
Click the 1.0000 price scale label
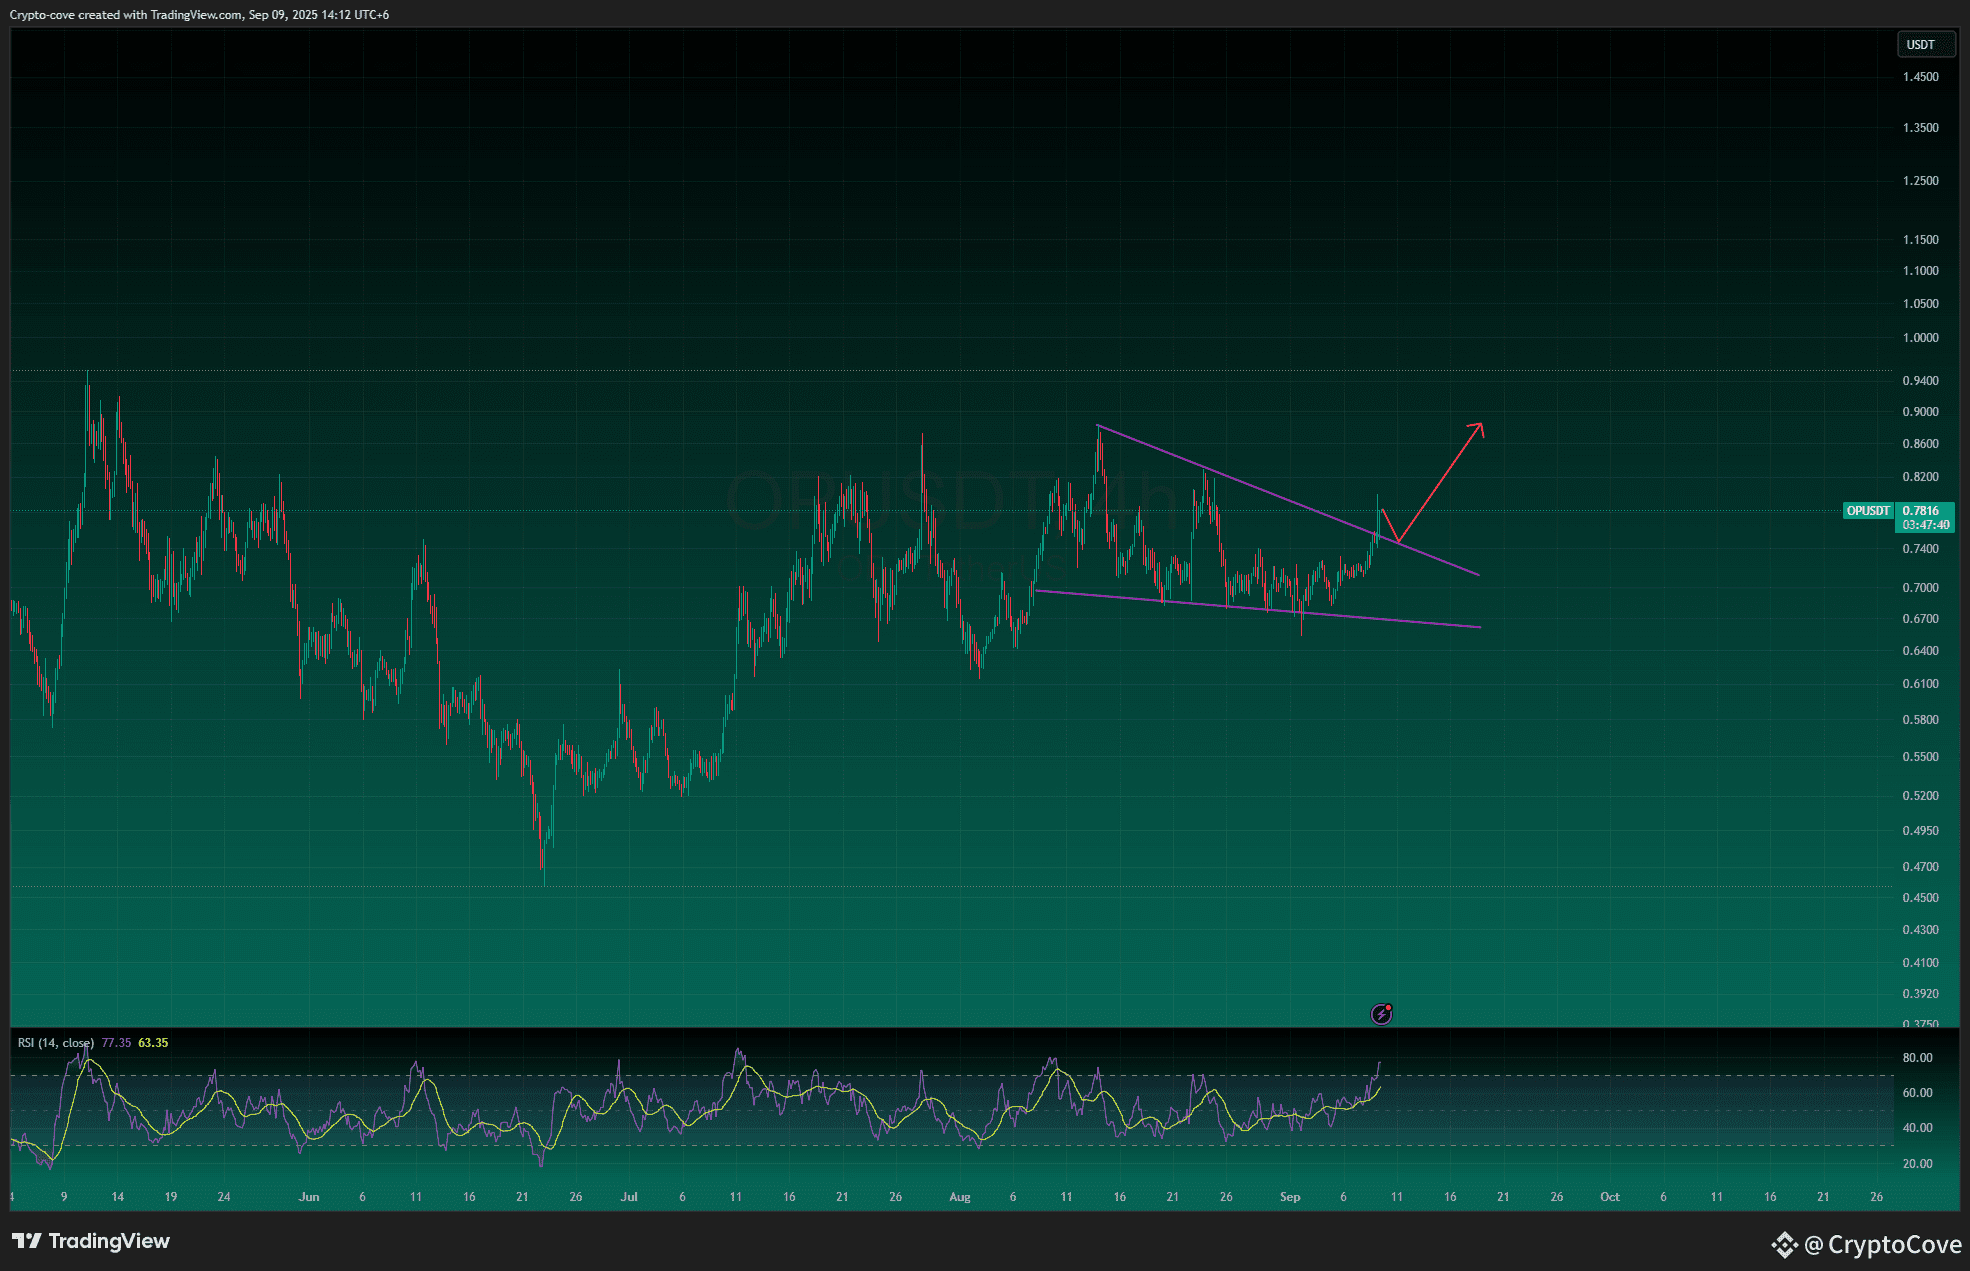pos(1920,338)
